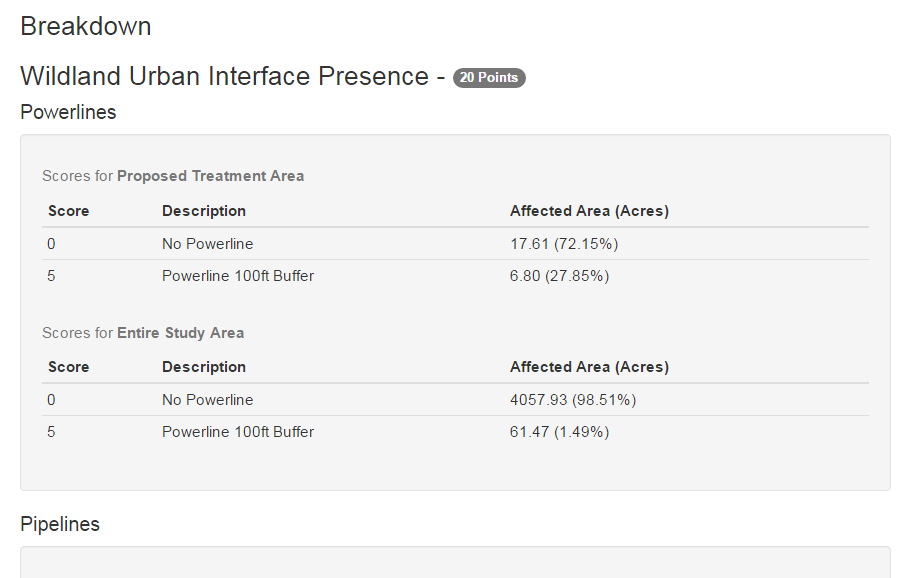905x578 pixels.
Task: Click Powerline 100ft Buffer in Entire Study table
Action: point(238,432)
